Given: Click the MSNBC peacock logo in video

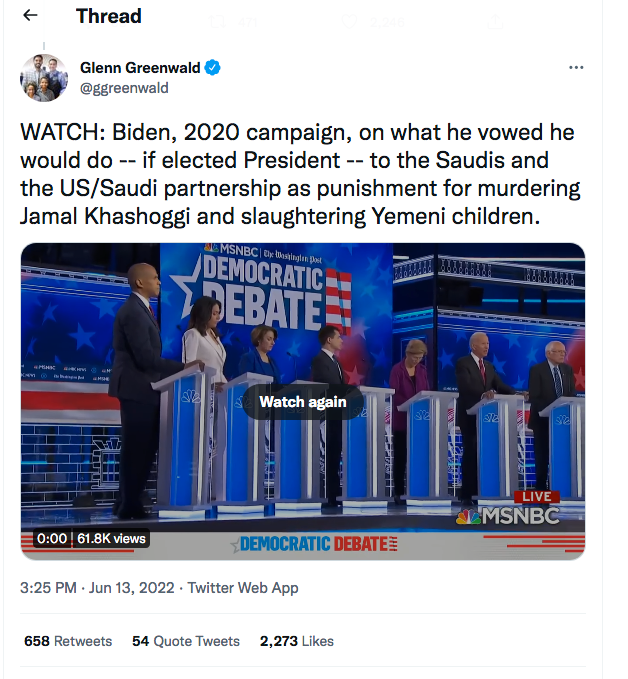Looking at the screenshot, I should [x=468, y=516].
